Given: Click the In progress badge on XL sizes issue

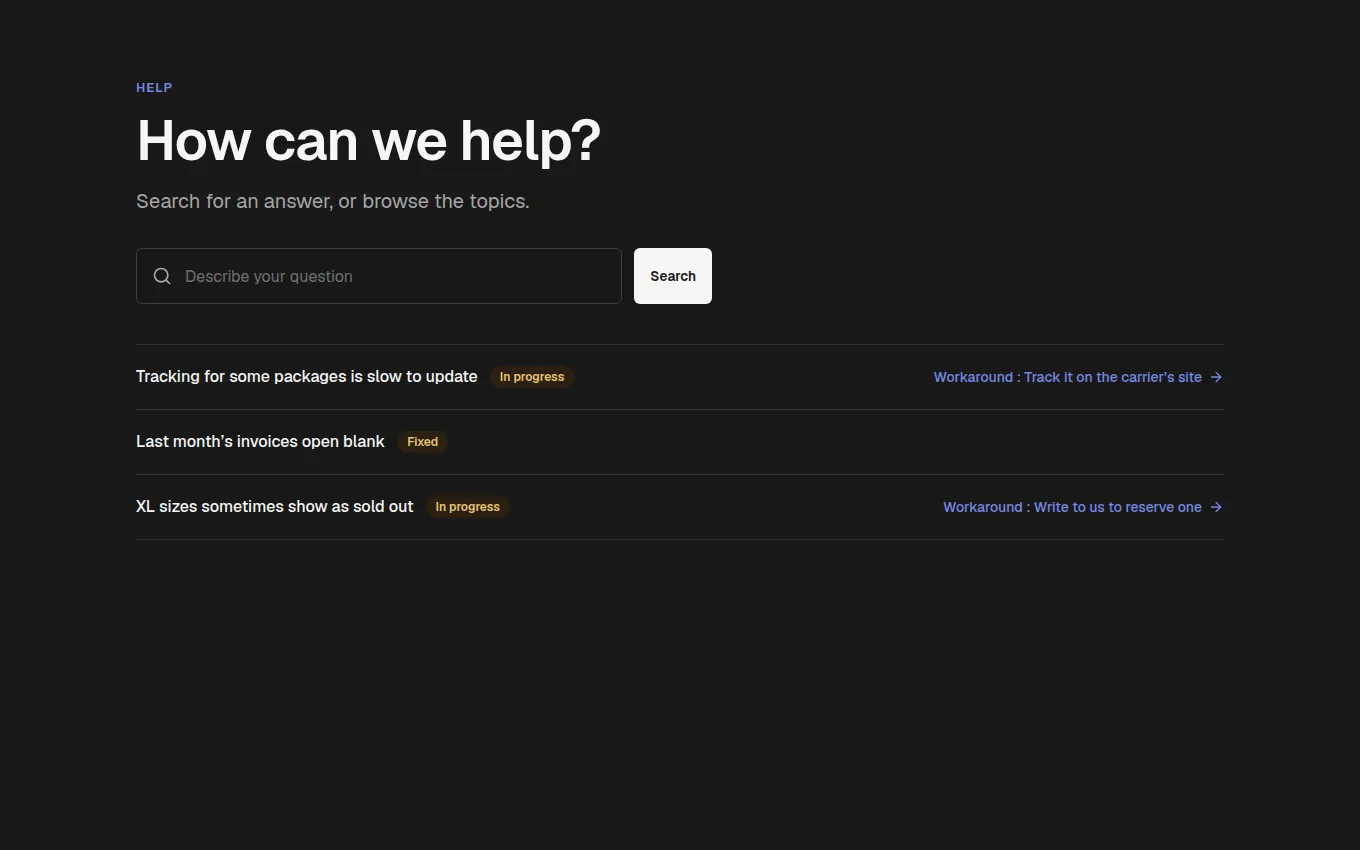Looking at the screenshot, I should (x=468, y=507).
